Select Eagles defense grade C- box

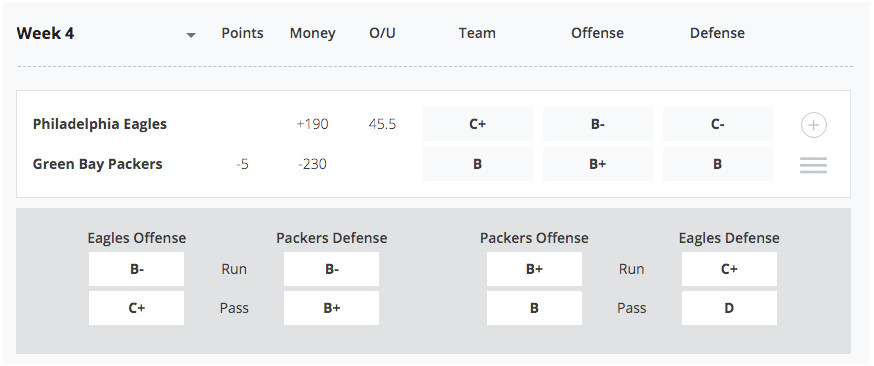(717, 124)
